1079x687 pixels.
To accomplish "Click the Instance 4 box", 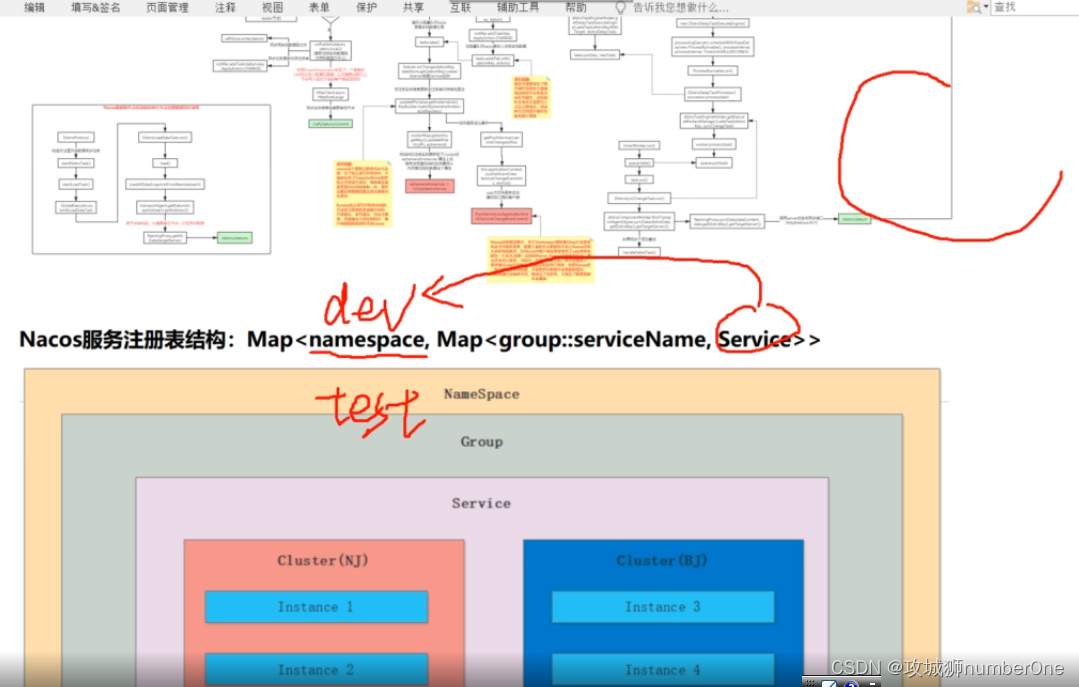I will tap(663, 670).
